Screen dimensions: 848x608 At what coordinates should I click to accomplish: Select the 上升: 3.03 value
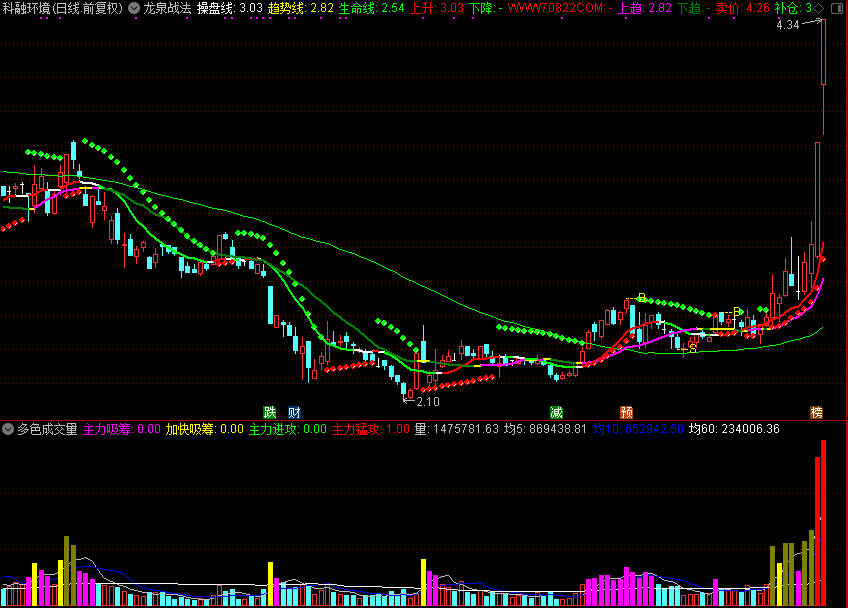pos(436,8)
